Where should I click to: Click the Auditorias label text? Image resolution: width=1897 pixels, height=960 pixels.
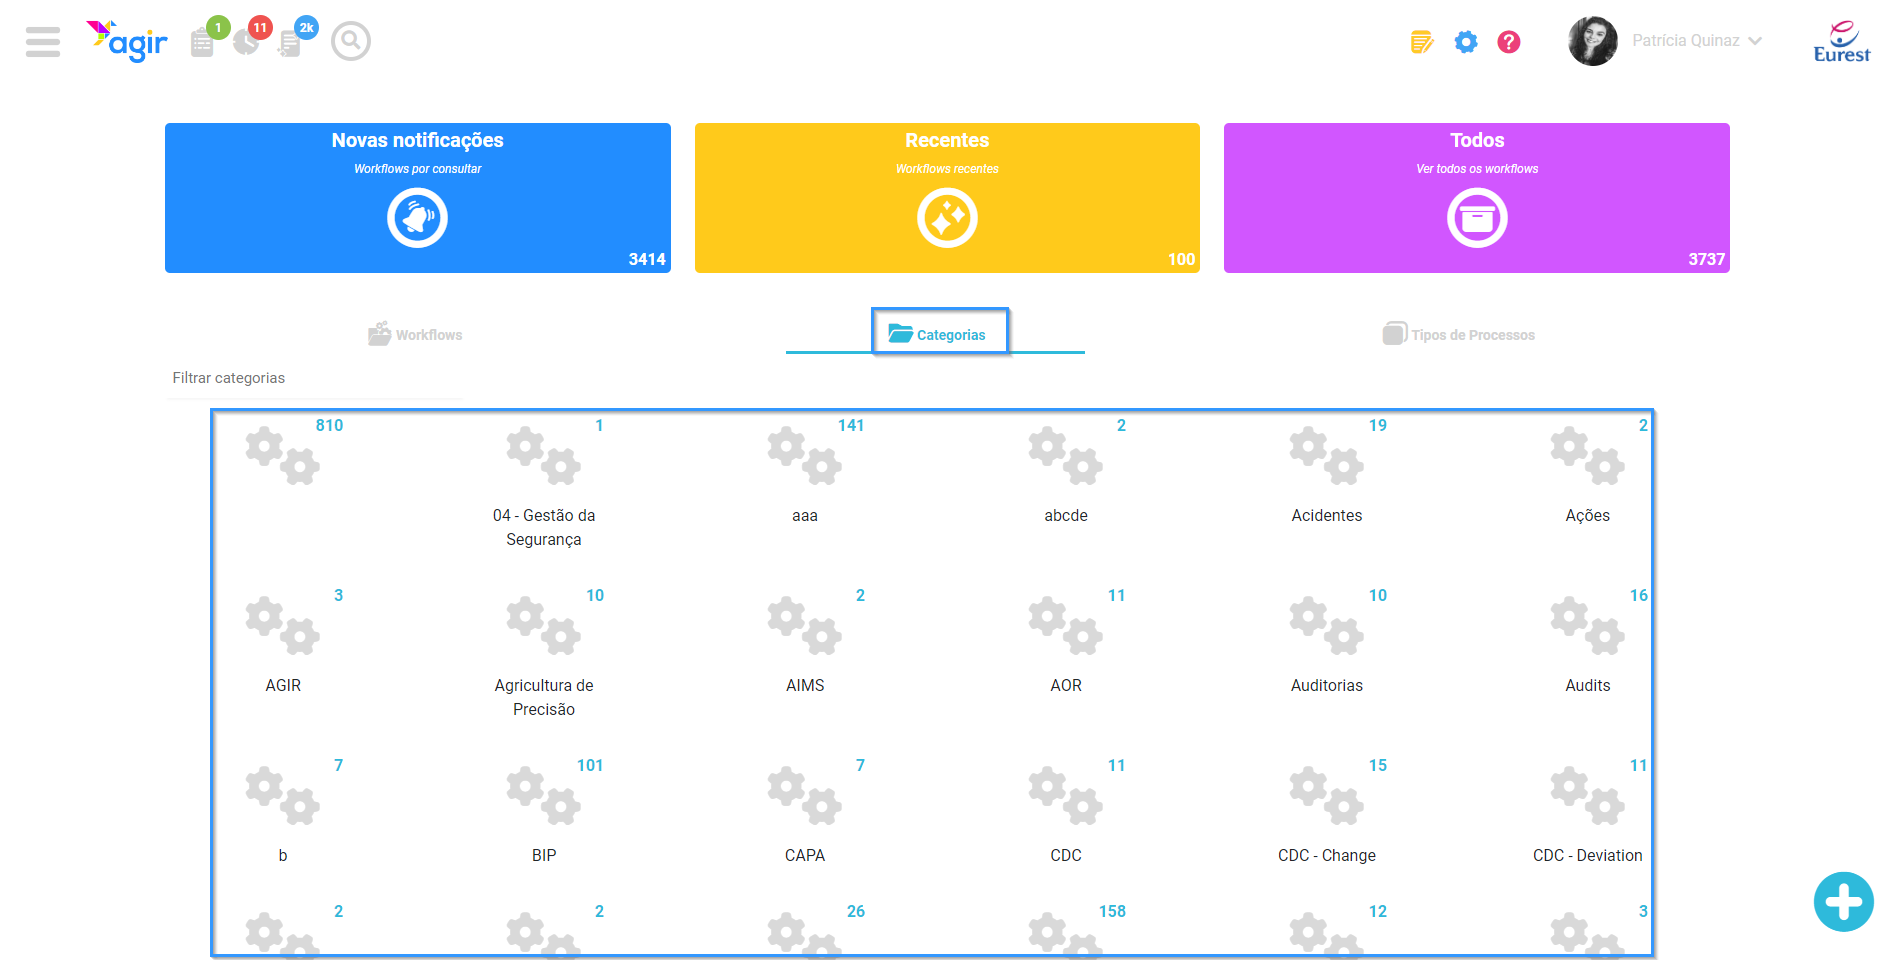coord(1327,685)
